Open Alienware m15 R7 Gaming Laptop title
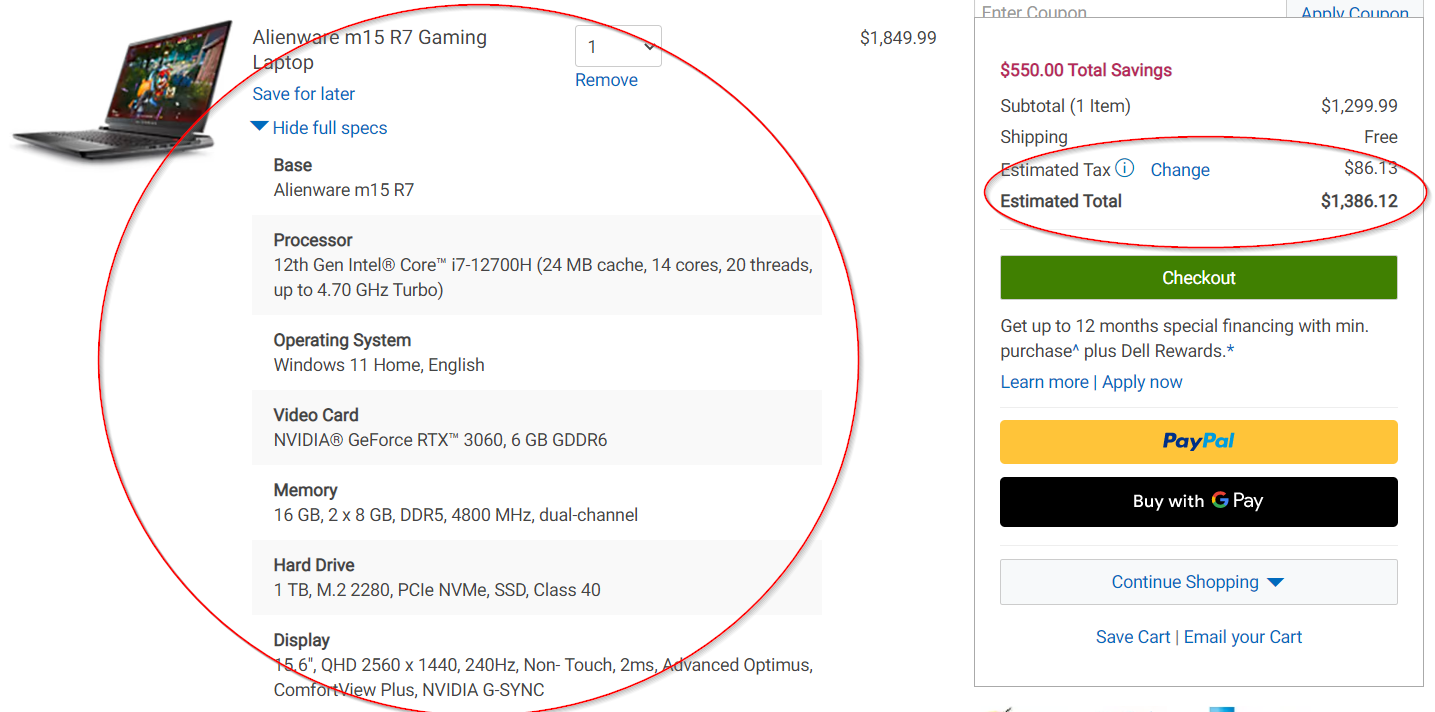 pyautogui.click(x=370, y=50)
